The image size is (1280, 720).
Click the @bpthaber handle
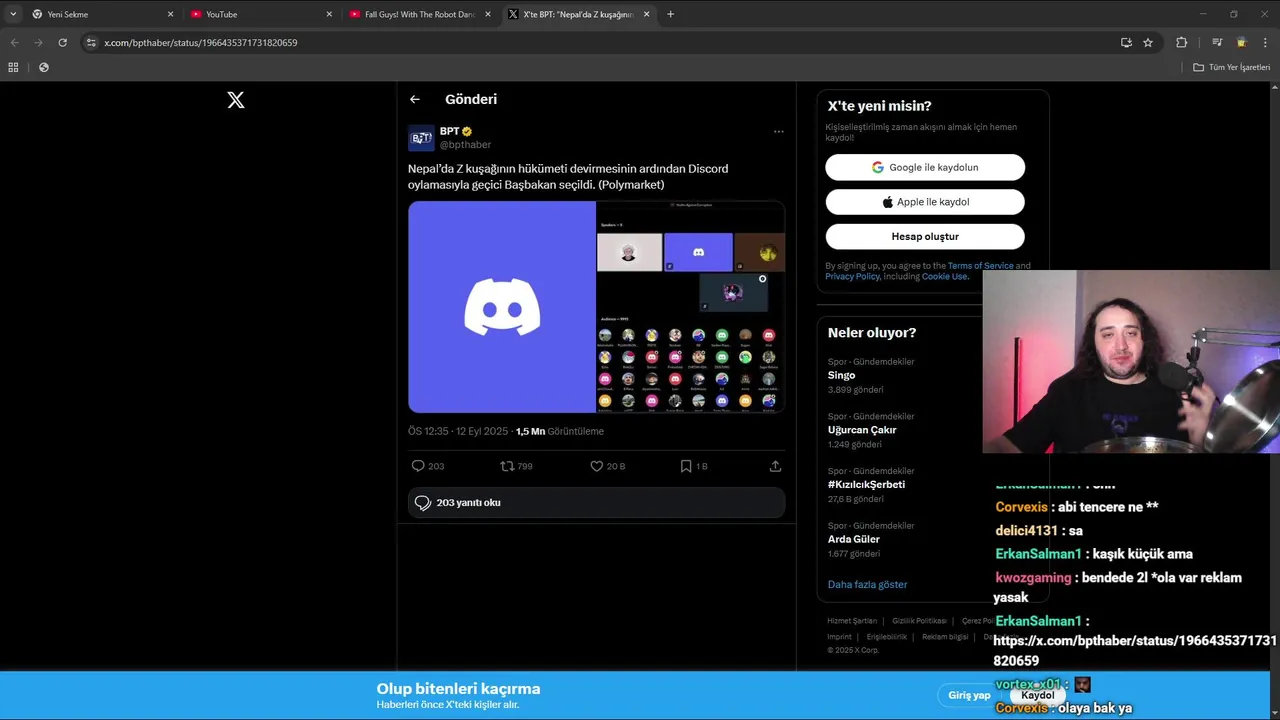pos(465,145)
